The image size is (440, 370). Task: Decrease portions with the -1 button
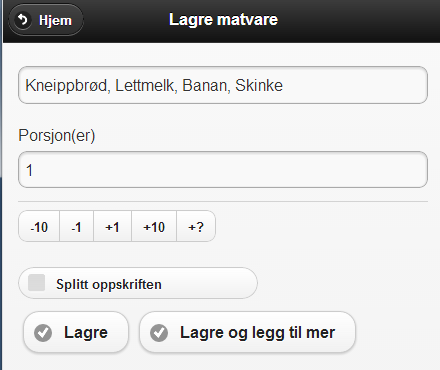[x=76, y=227]
